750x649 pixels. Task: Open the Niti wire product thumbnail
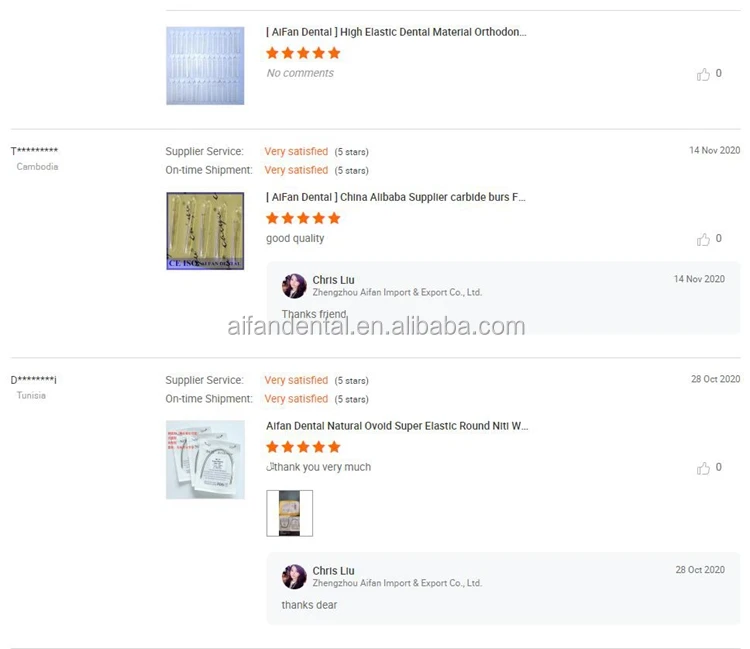(x=205, y=459)
